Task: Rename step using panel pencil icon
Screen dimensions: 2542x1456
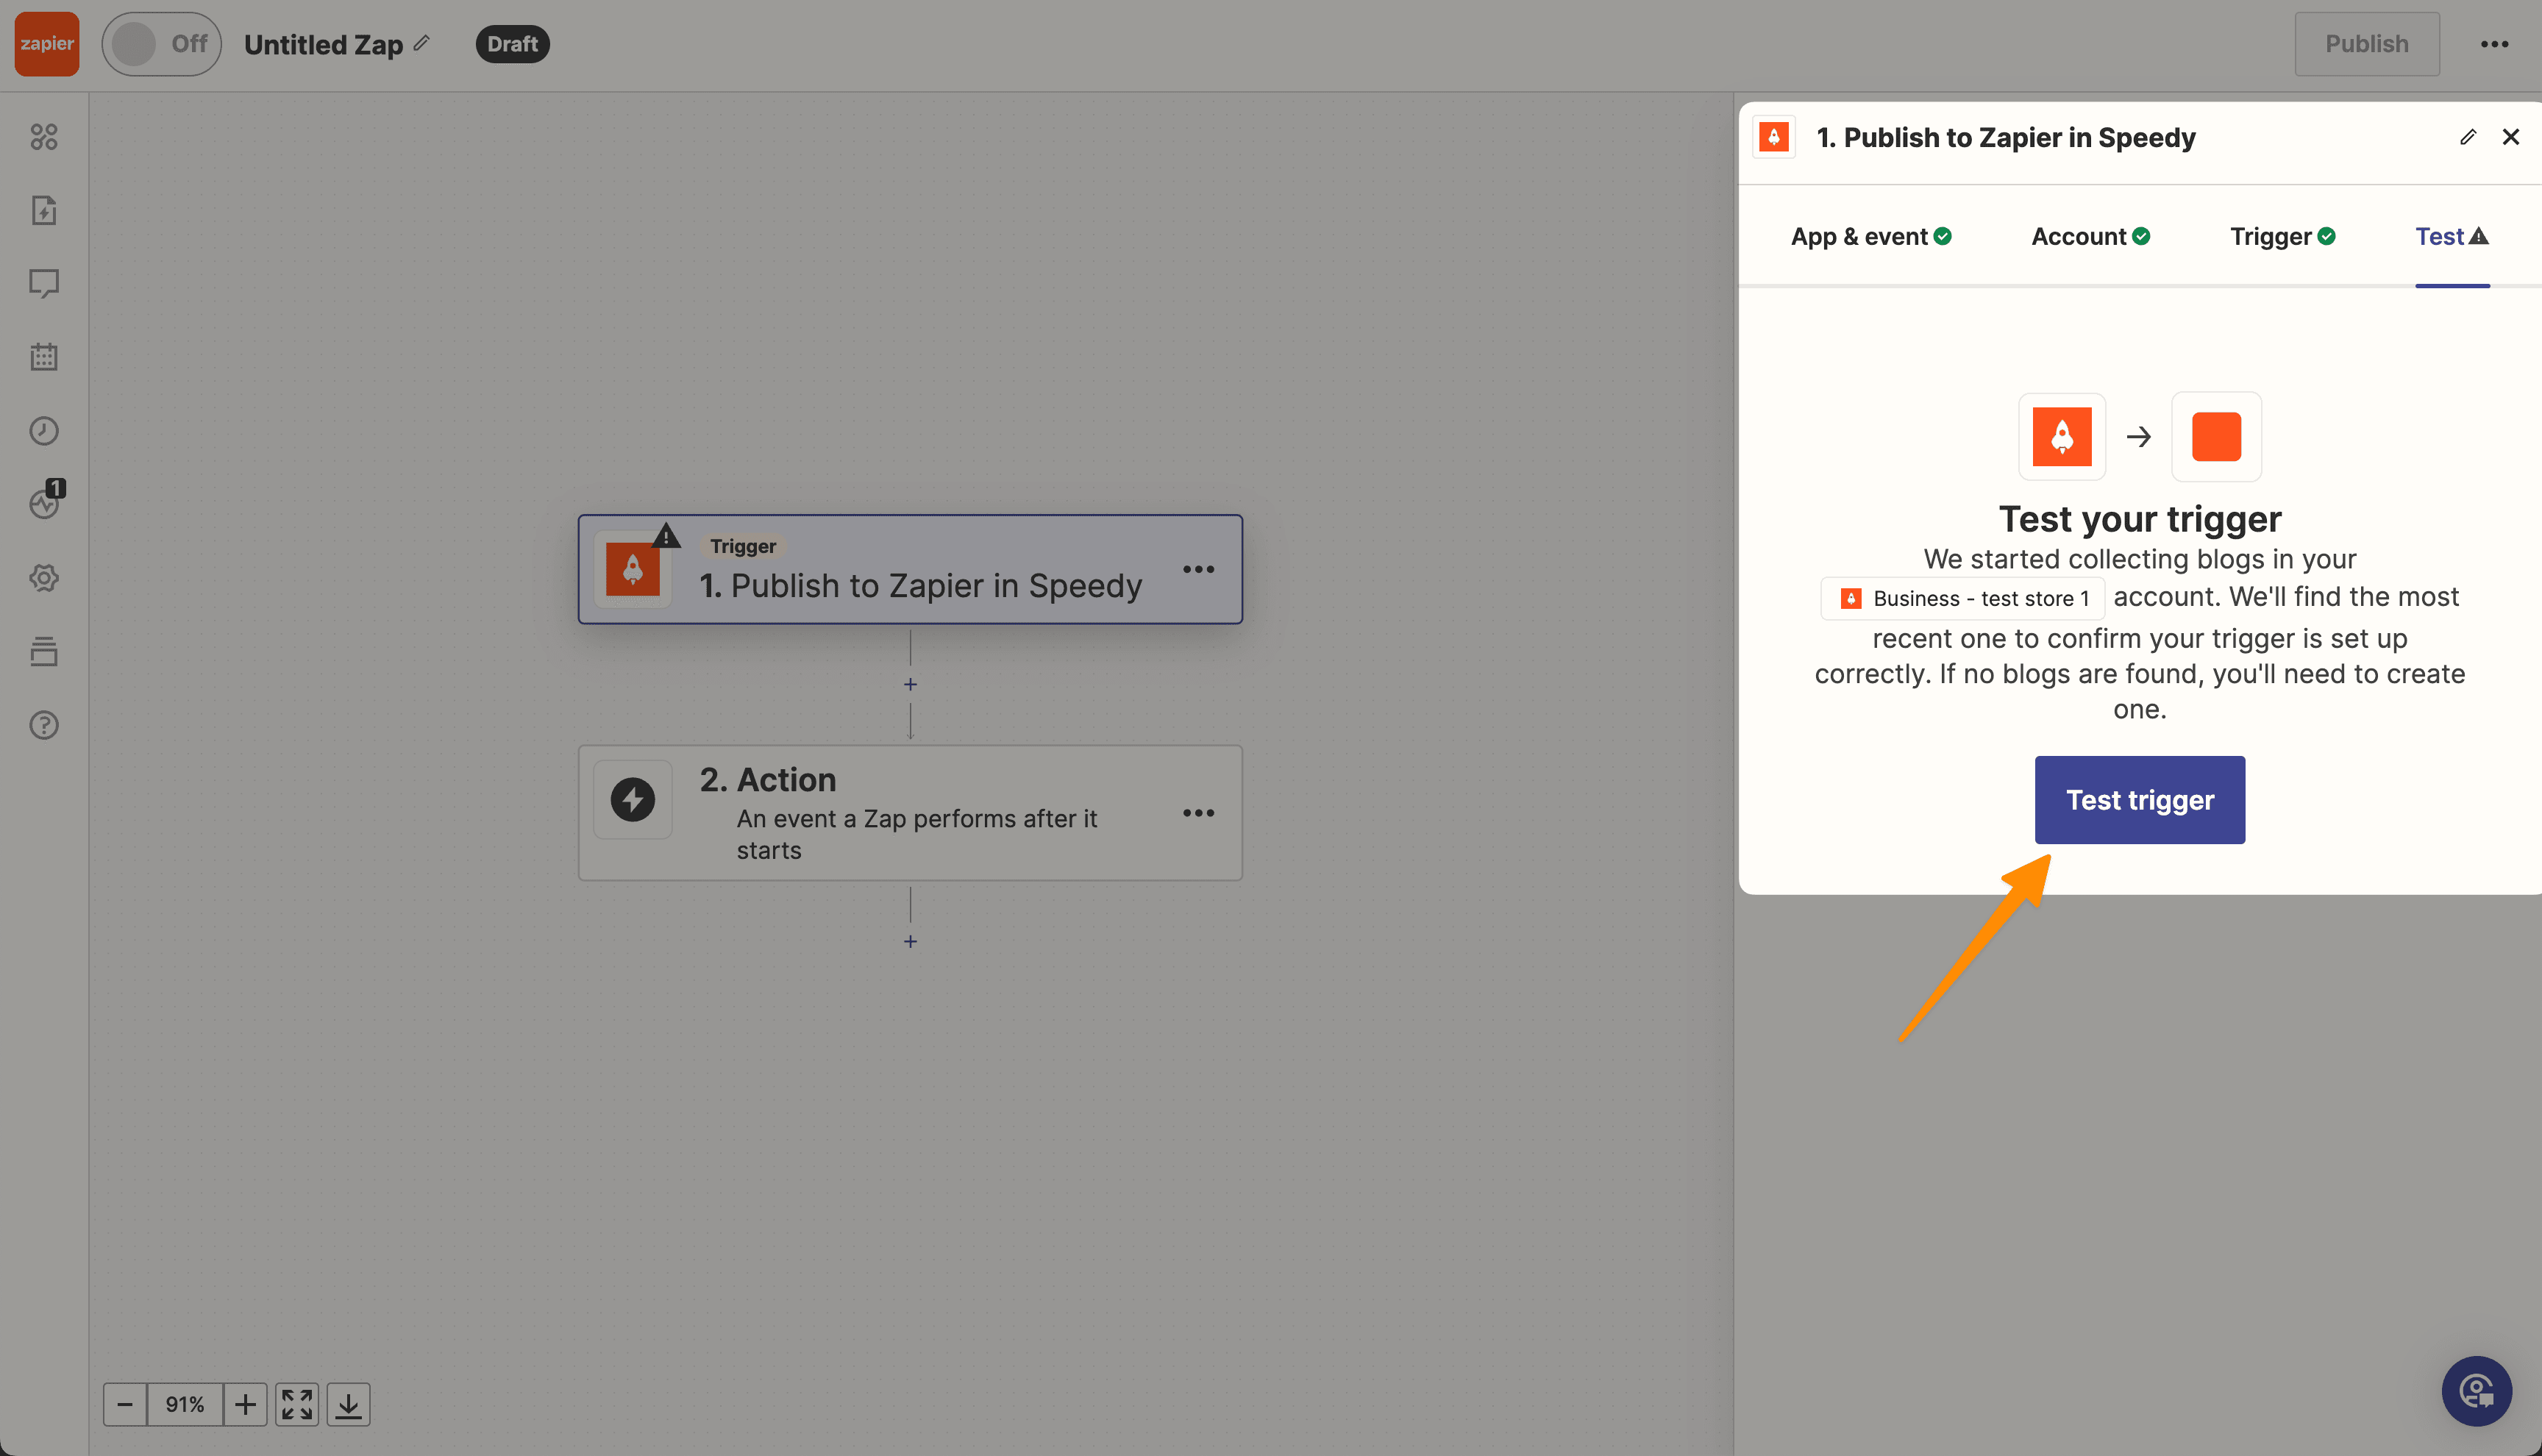Action: pos(2467,137)
